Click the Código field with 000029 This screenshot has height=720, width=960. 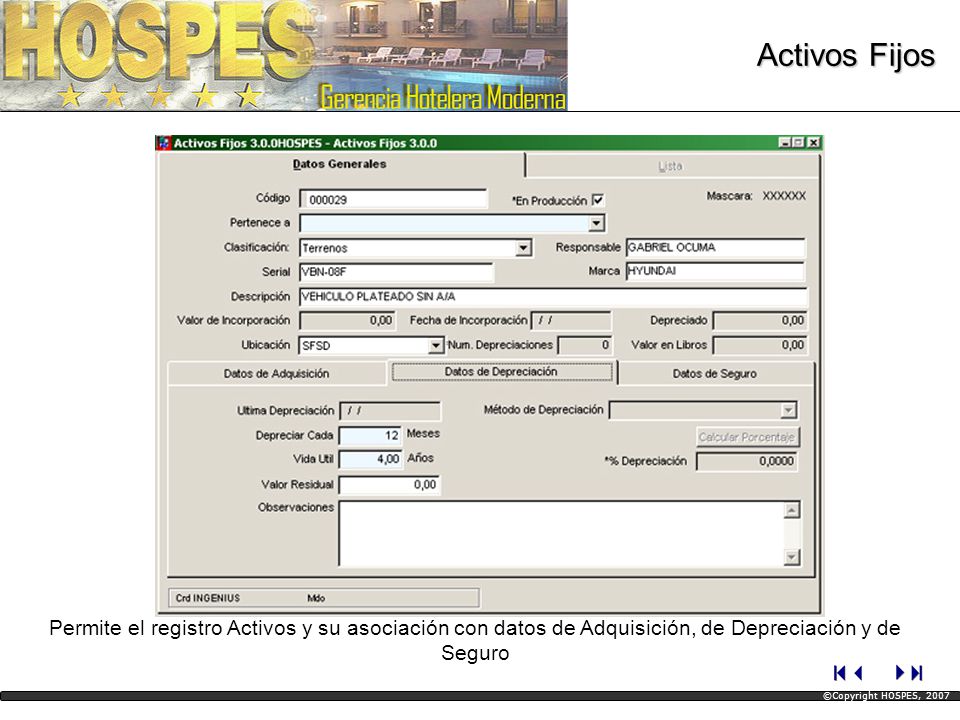click(x=393, y=200)
